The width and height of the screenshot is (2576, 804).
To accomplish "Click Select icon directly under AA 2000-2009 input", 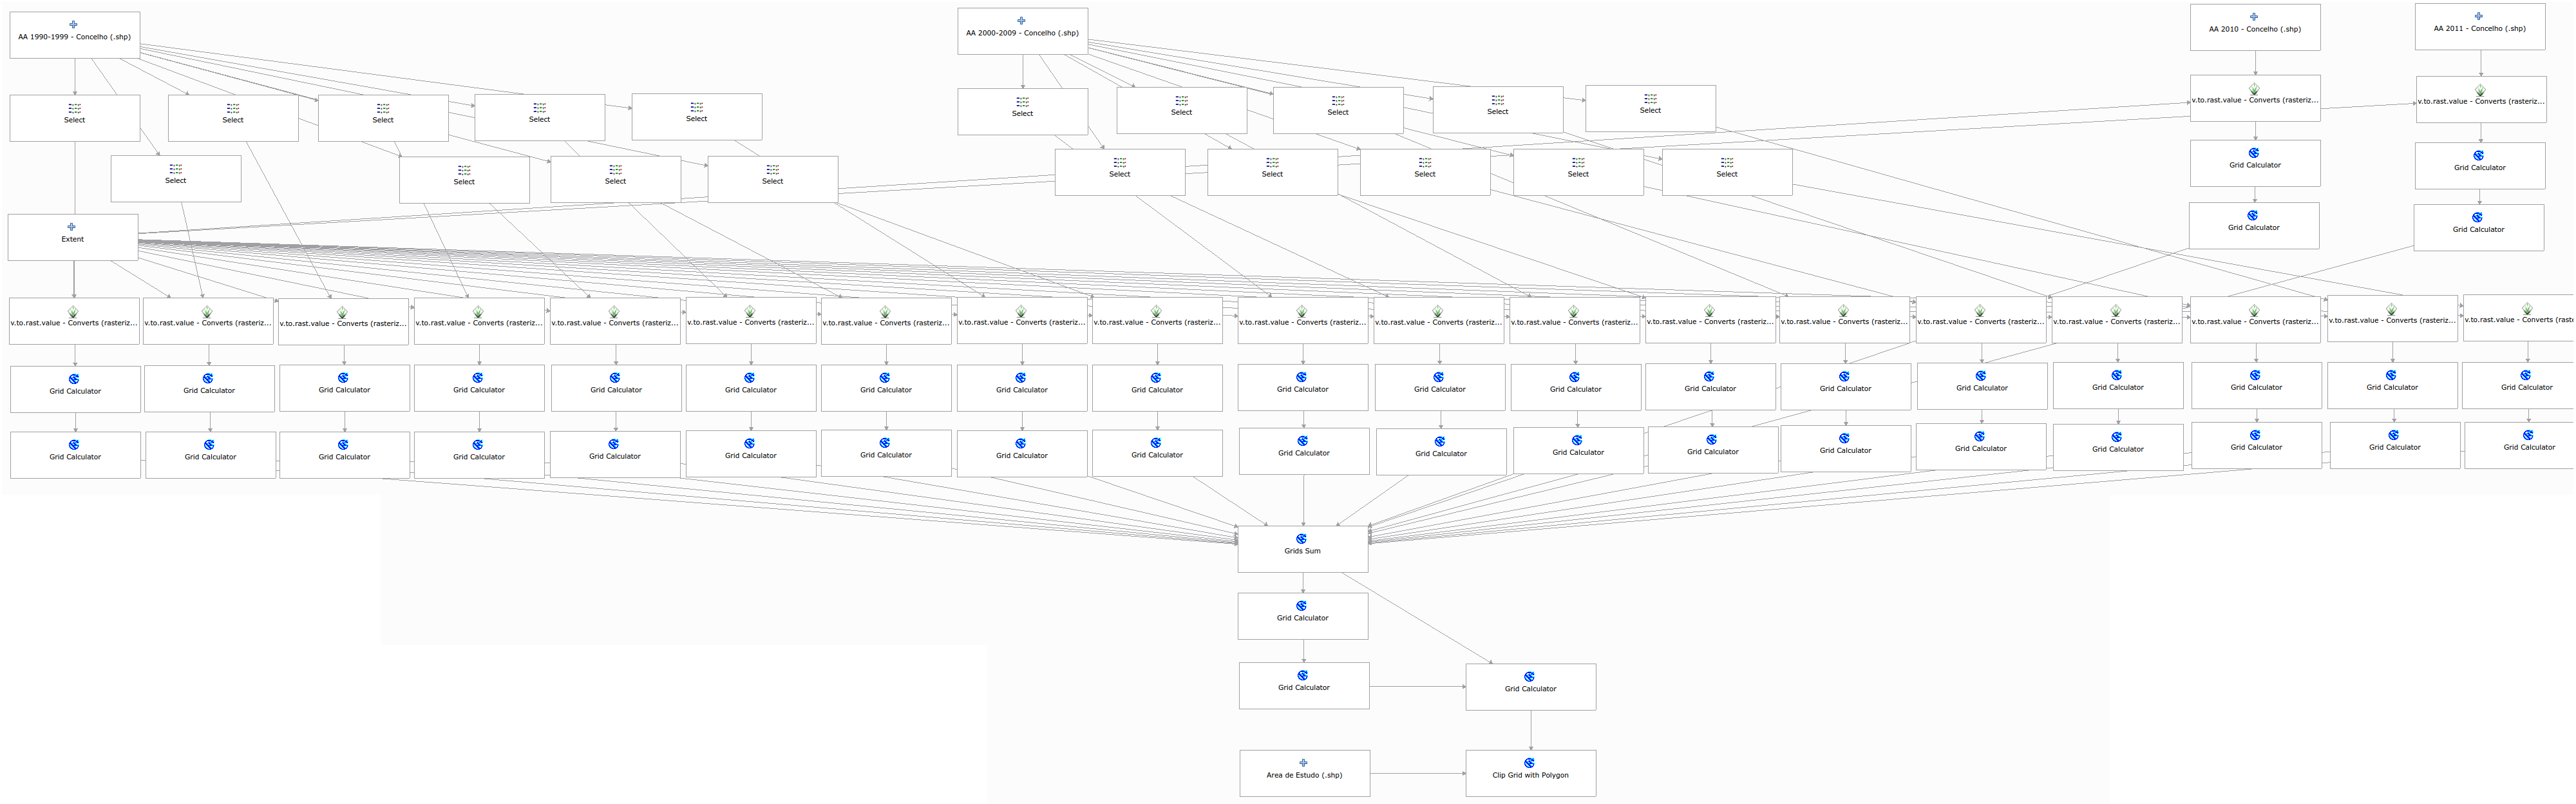I will 1022,102.
